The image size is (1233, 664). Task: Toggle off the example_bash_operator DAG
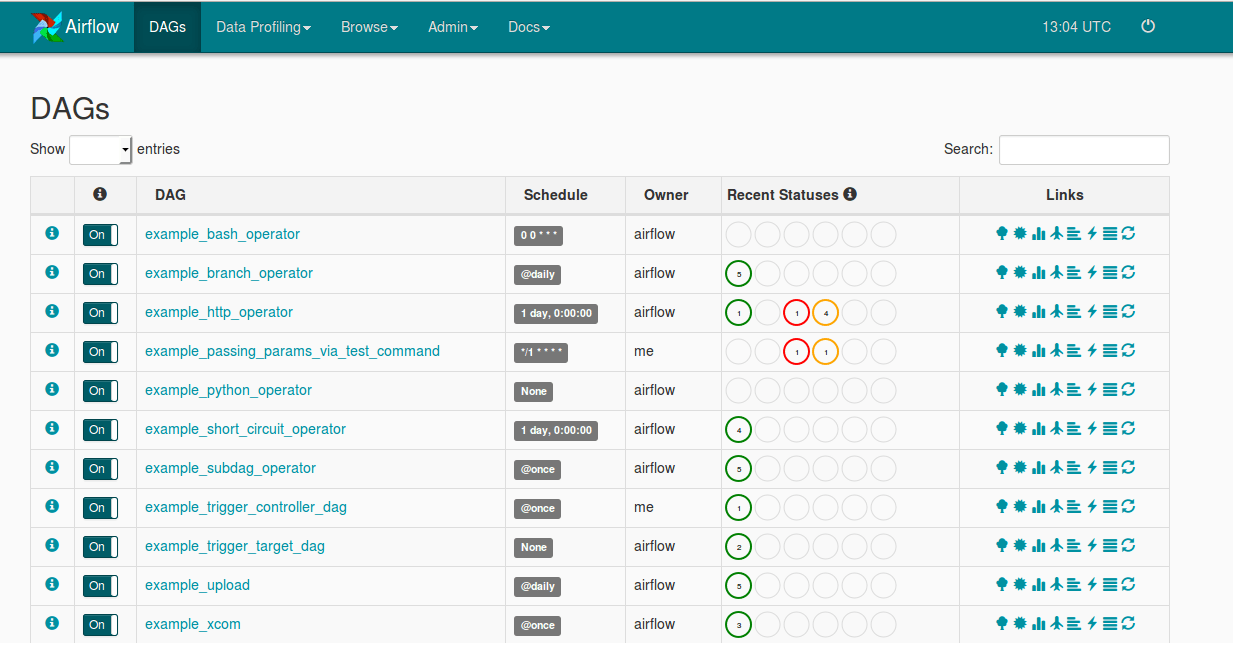point(100,234)
